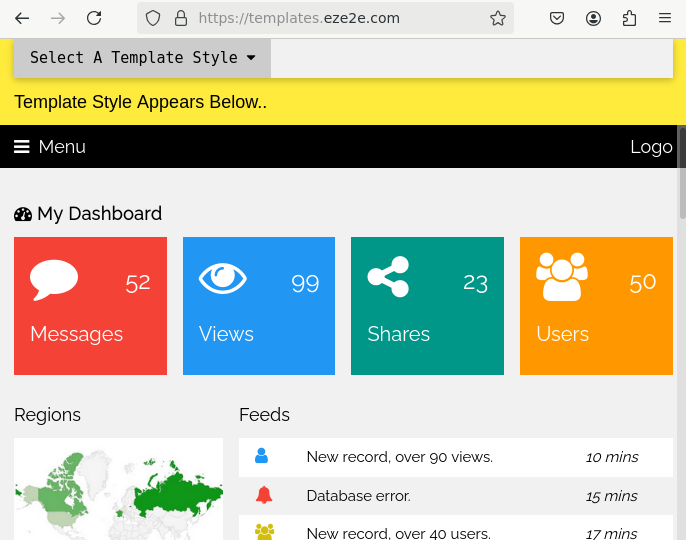
Task: Open the Firefox account profile icon
Action: click(x=594, y=18)
